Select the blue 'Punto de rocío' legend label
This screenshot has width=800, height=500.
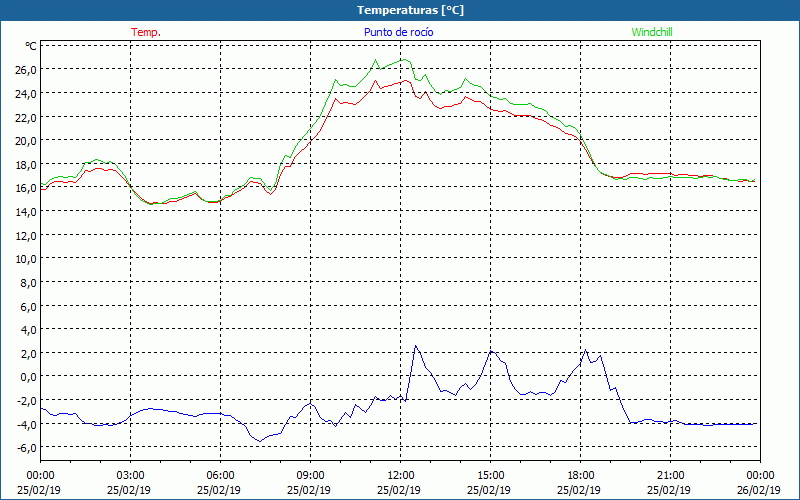click(398, 32)
